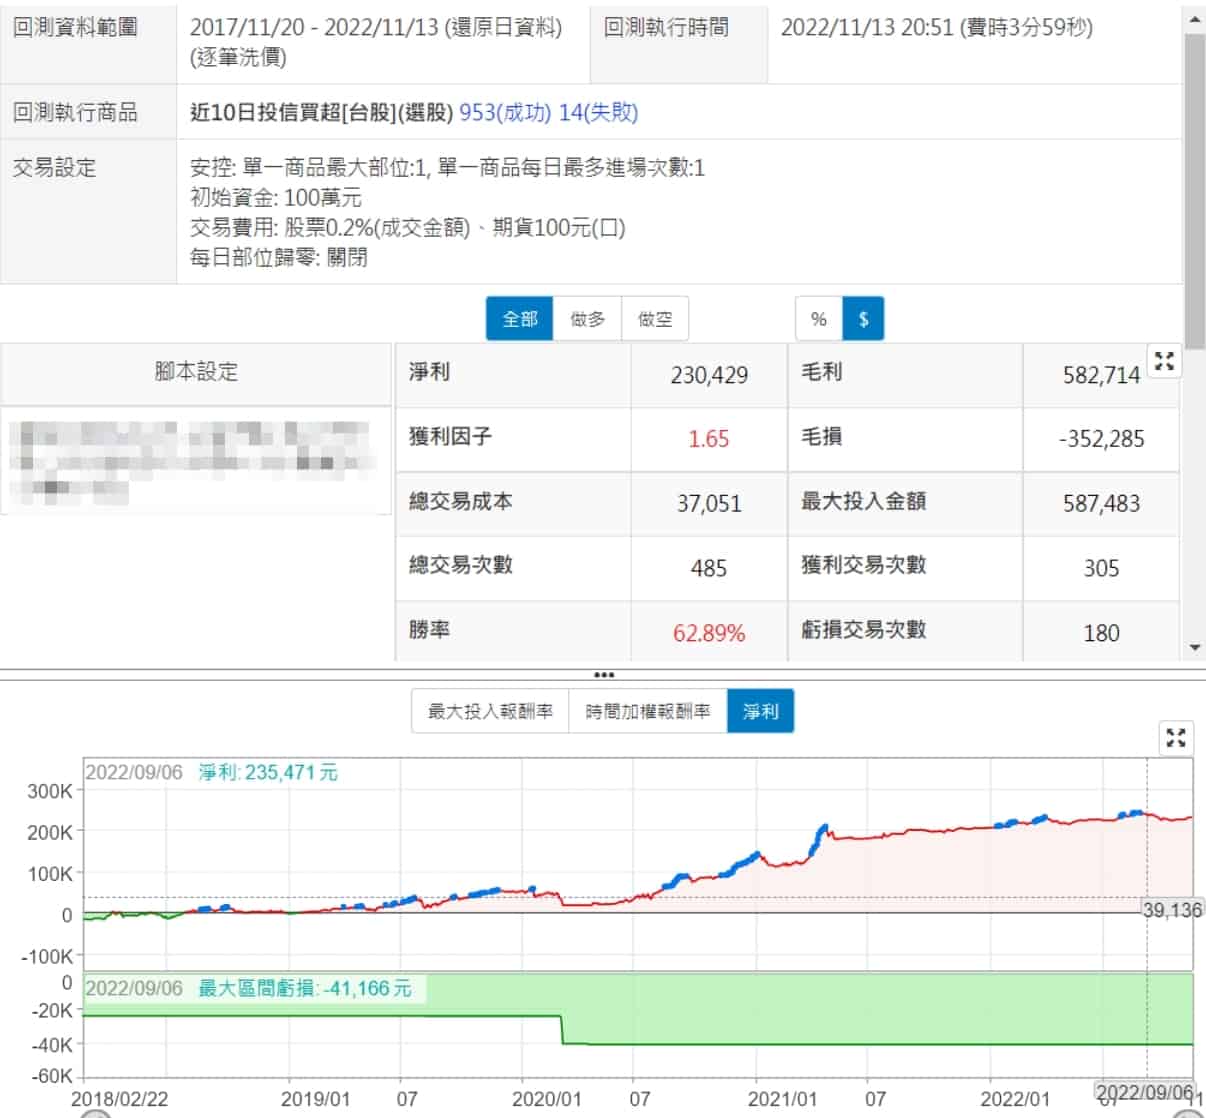Click the scrollbar down arrow
Screen dimensions: 1206x1118
[1194, 647]
